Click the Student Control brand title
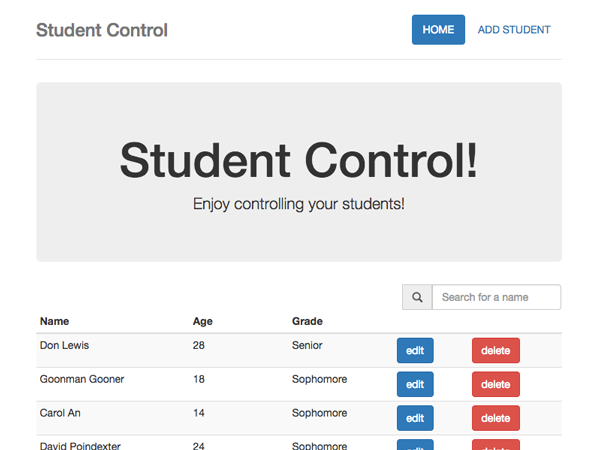 [102, 30]
